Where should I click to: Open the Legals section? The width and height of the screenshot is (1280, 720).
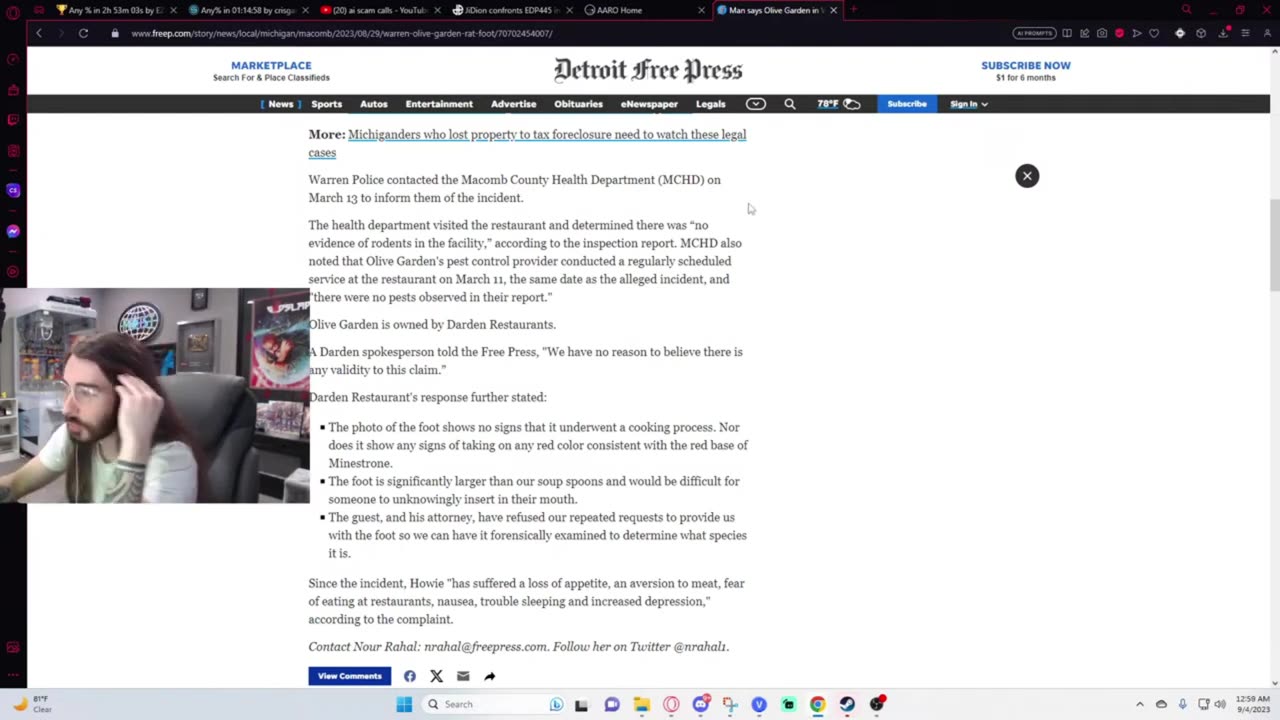(710, 104)
